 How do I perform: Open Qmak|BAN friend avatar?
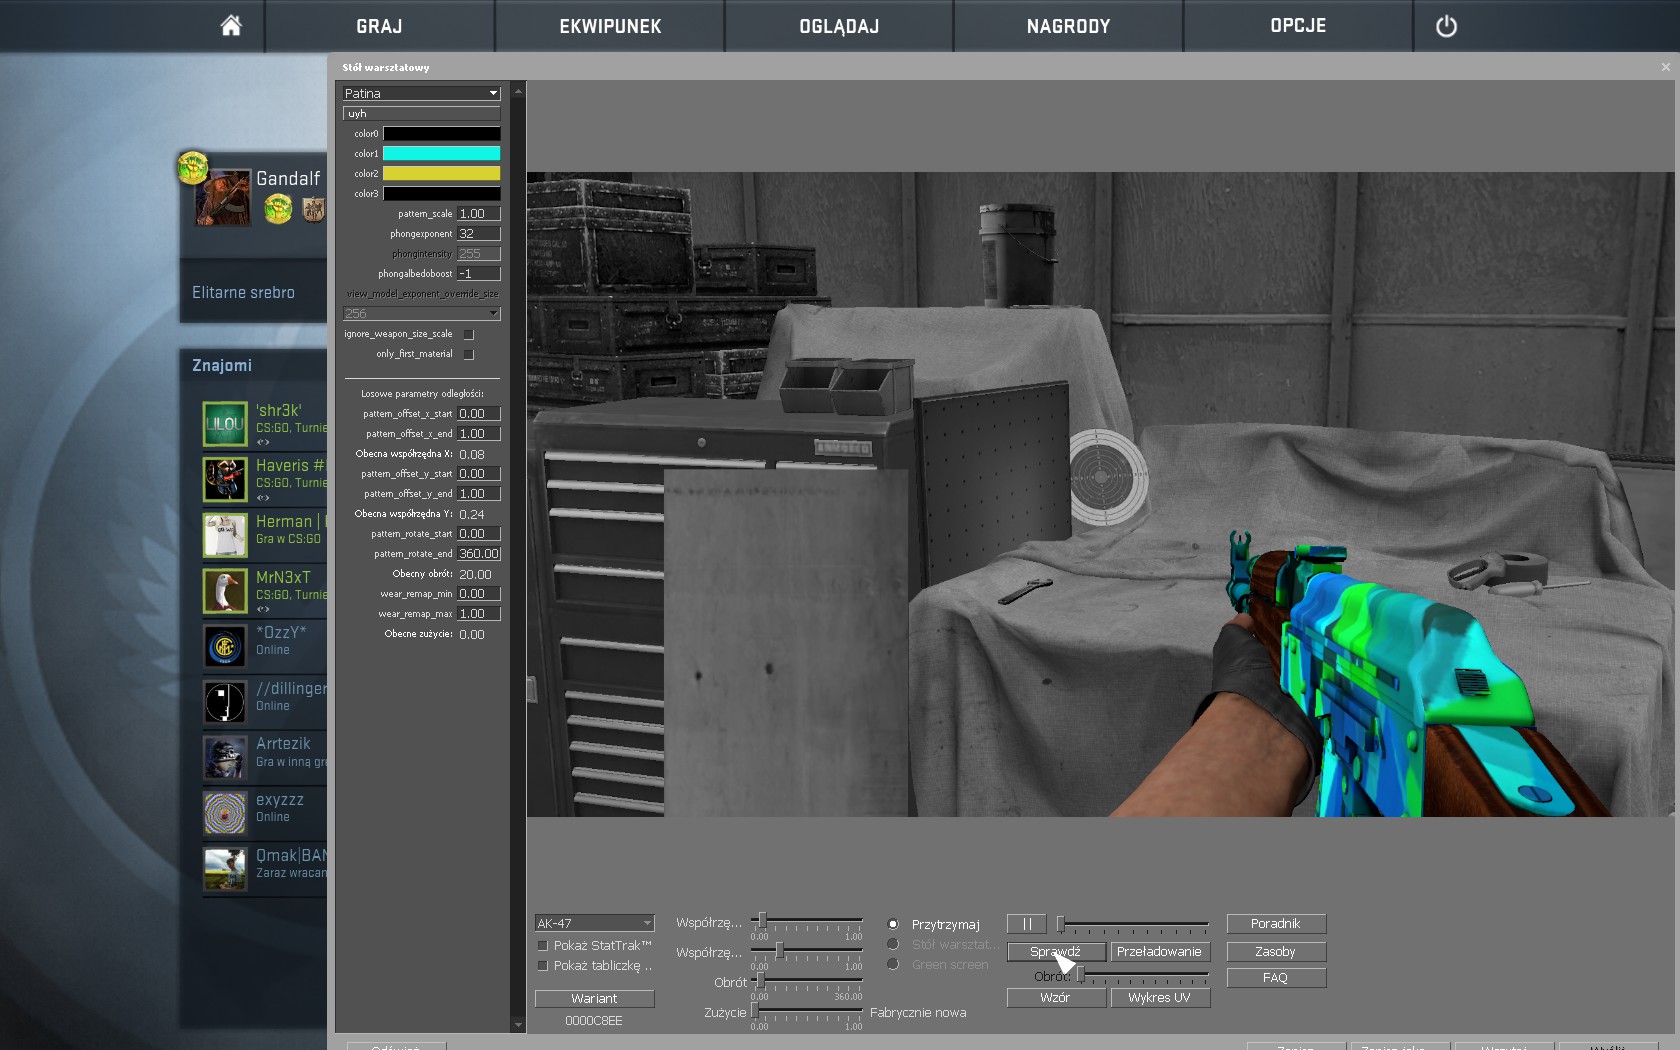[x=225, y=870]
